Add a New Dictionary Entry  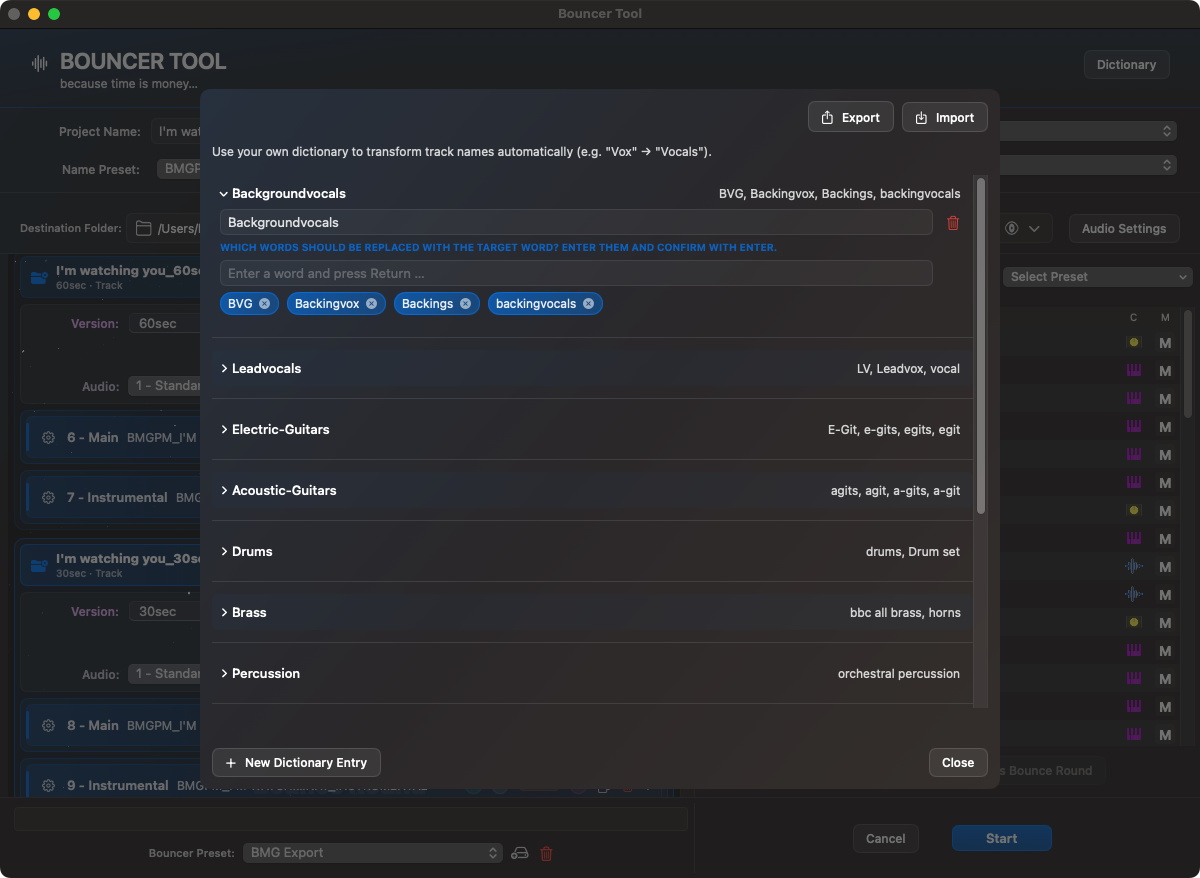click(296, 763)
